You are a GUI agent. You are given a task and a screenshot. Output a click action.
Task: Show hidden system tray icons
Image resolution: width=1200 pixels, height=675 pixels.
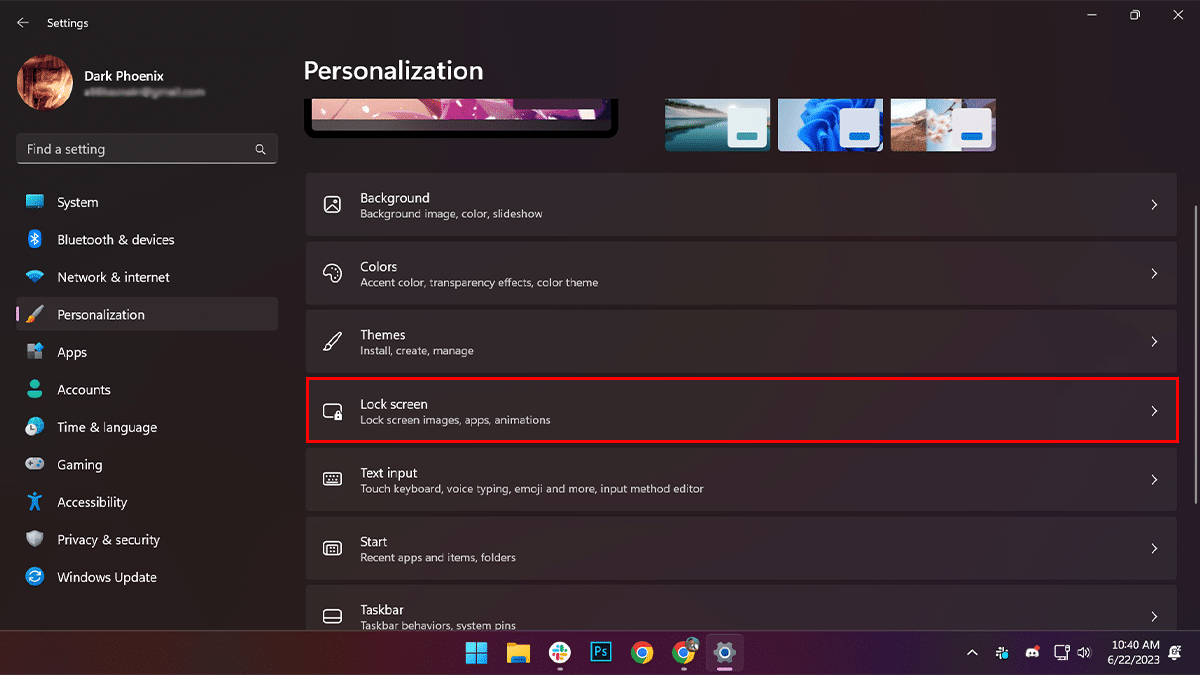coord(972,653)
